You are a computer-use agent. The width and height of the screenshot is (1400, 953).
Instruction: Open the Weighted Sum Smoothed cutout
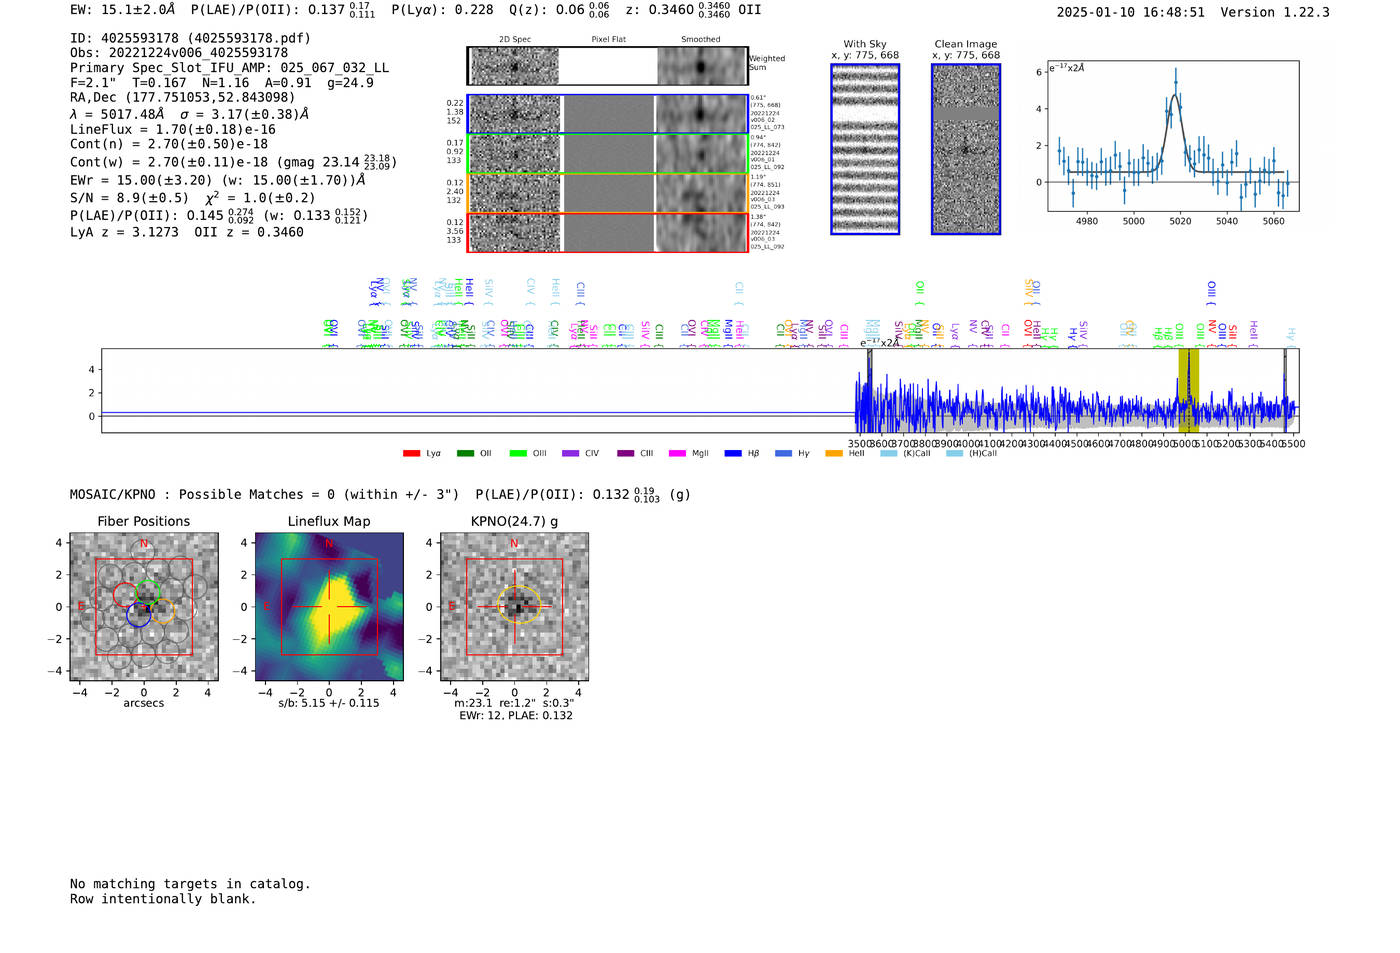pos(701,66)
